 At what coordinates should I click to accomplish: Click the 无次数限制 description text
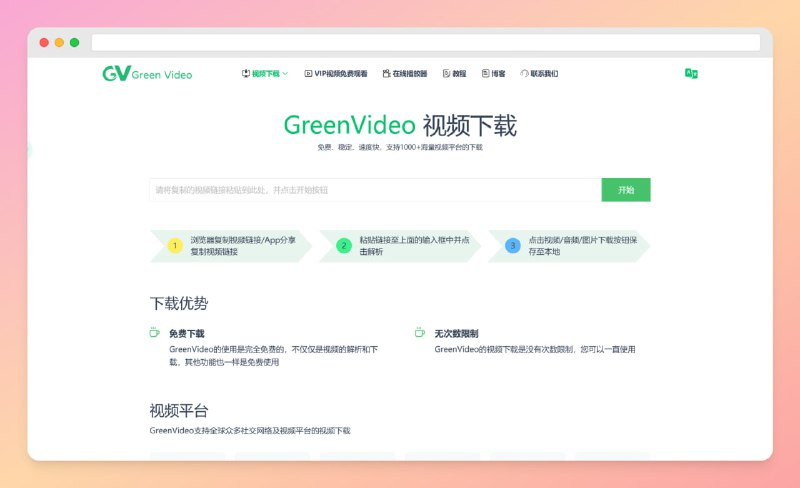click(x=535, y=349)
